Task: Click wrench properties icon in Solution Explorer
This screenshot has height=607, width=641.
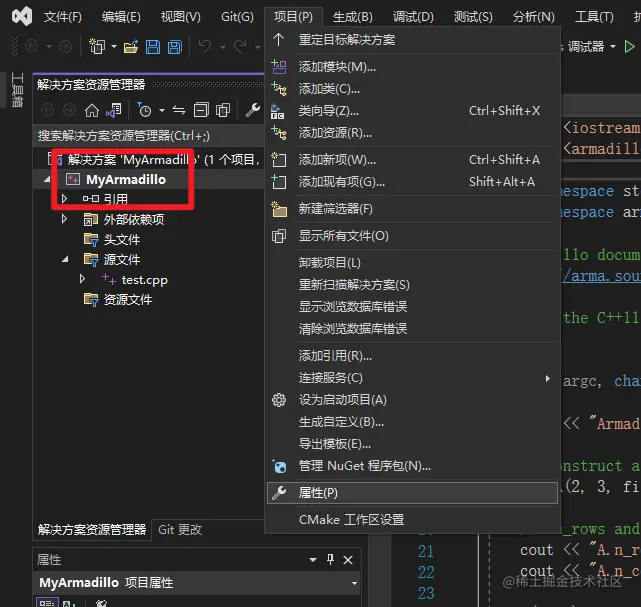Action: pyautogui.click(x=253, y=110)
